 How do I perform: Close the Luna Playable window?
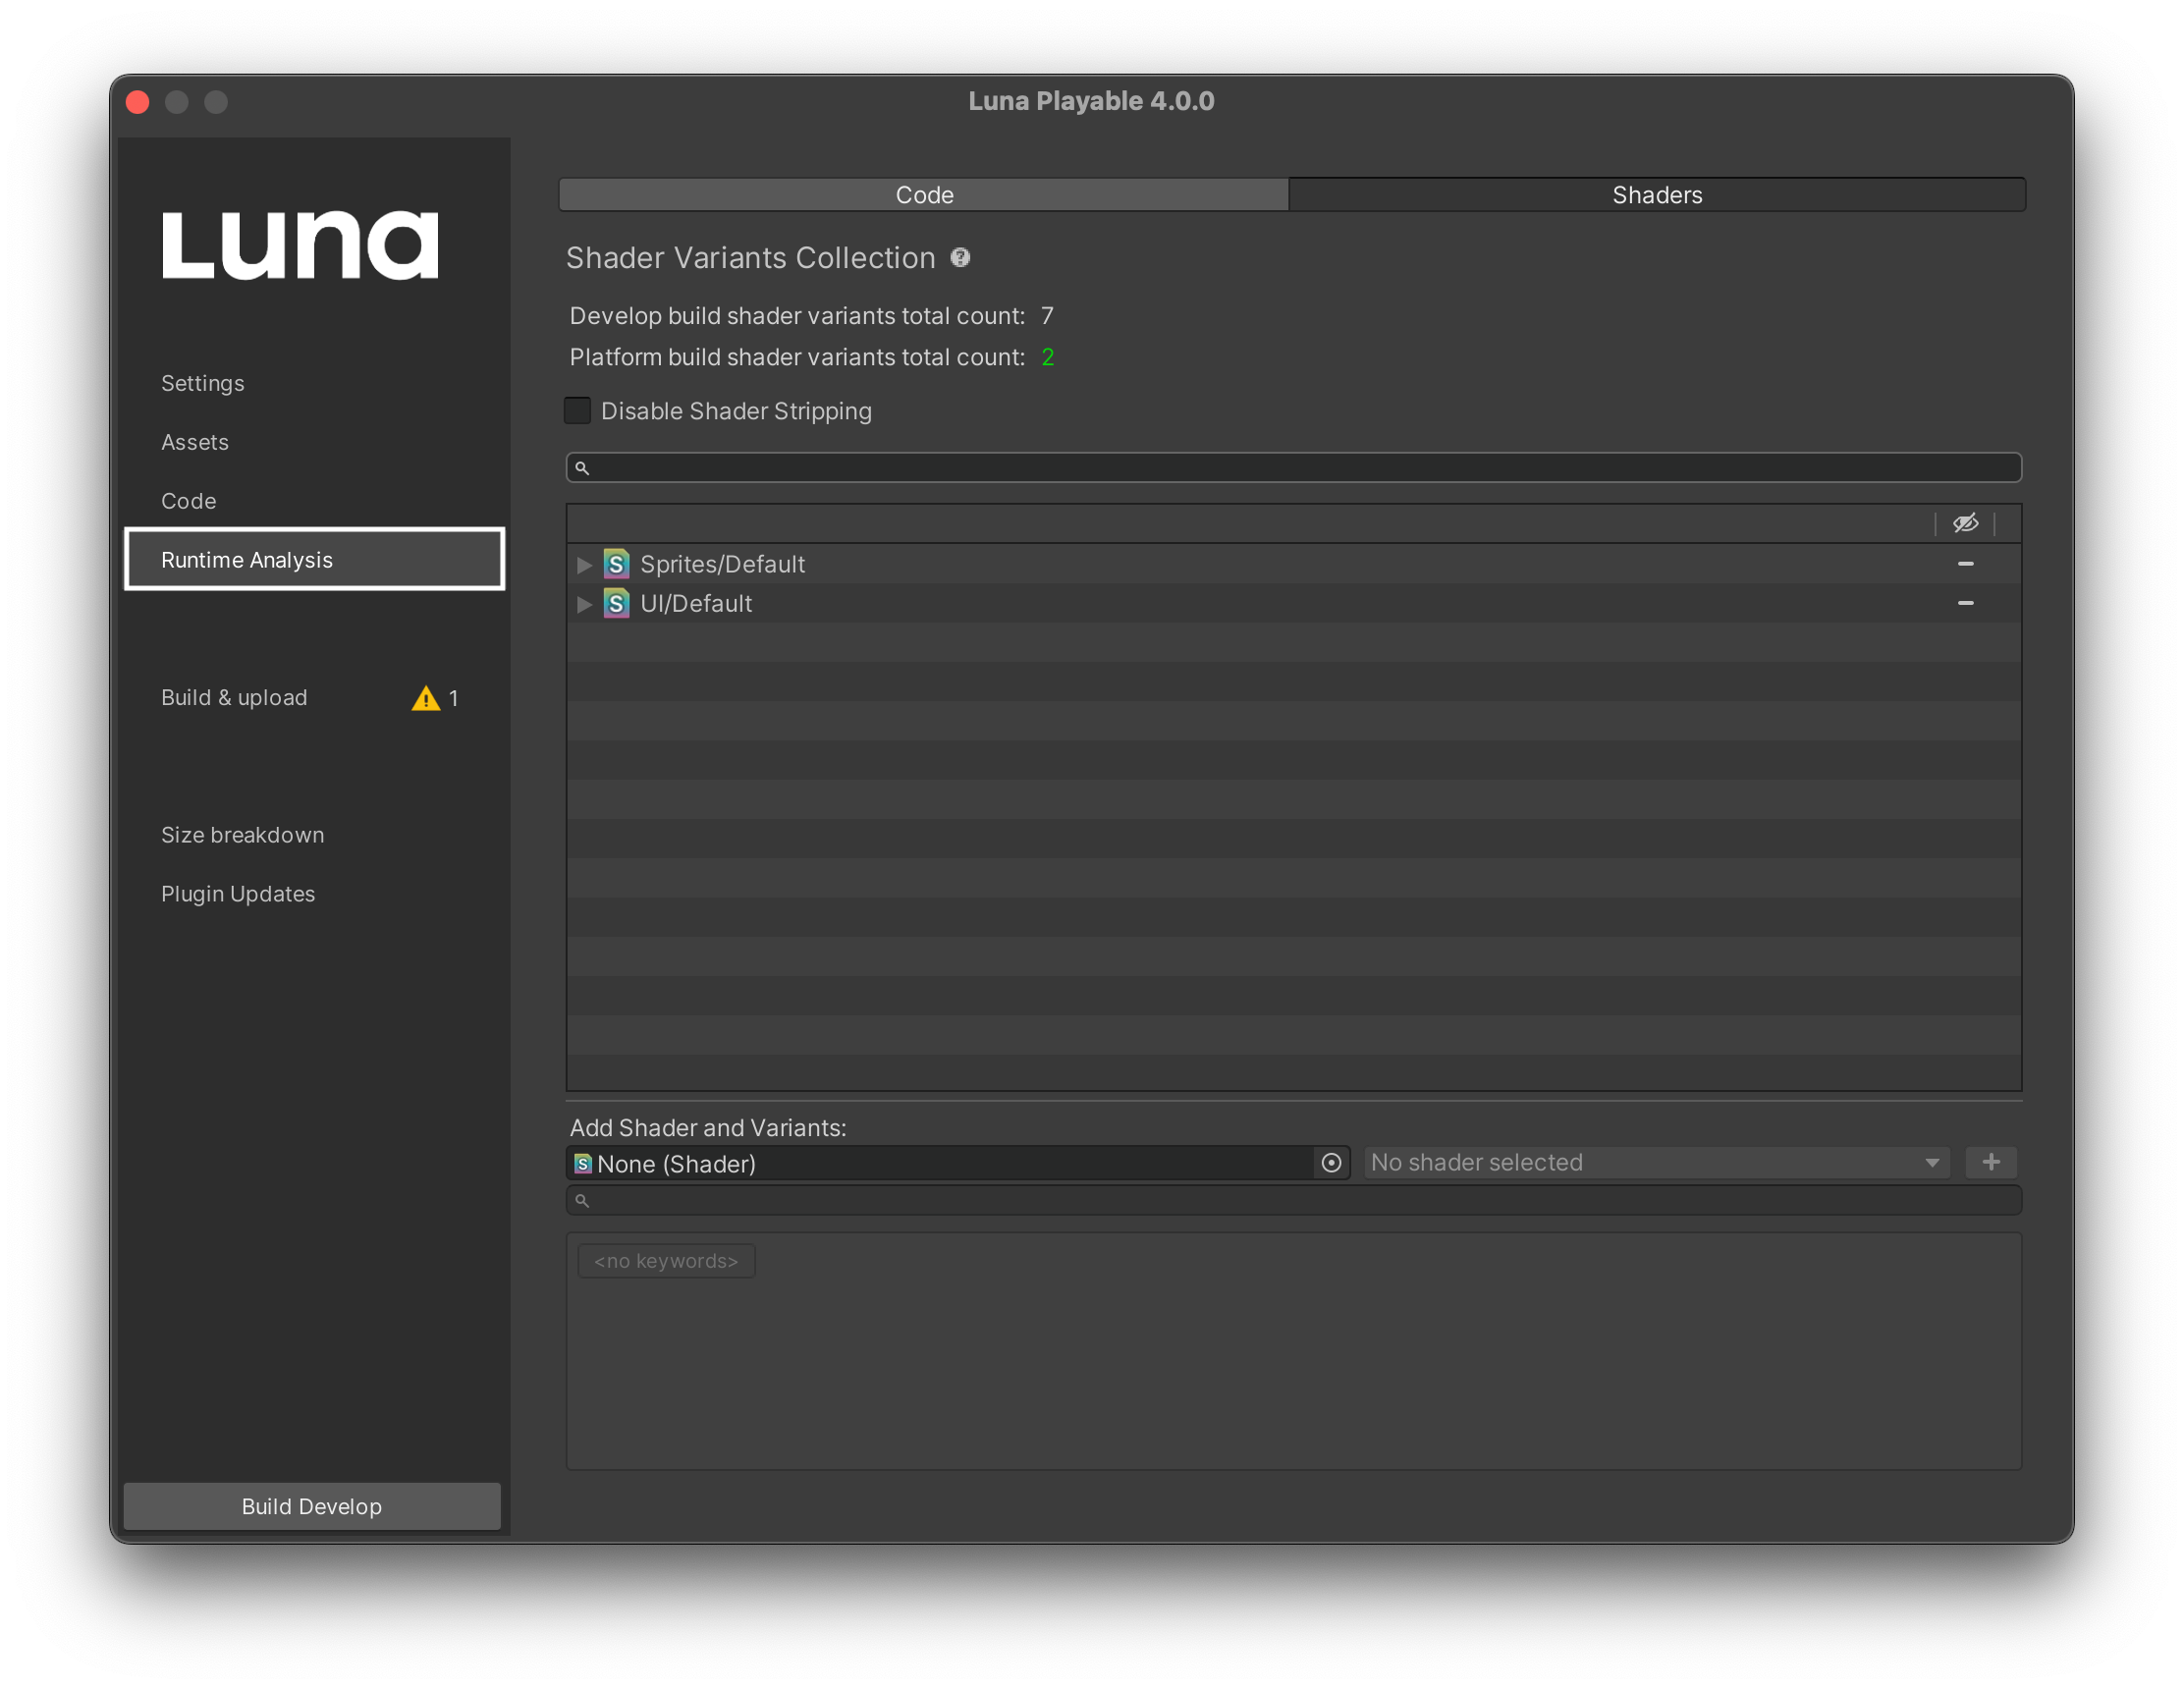(138, 102)
